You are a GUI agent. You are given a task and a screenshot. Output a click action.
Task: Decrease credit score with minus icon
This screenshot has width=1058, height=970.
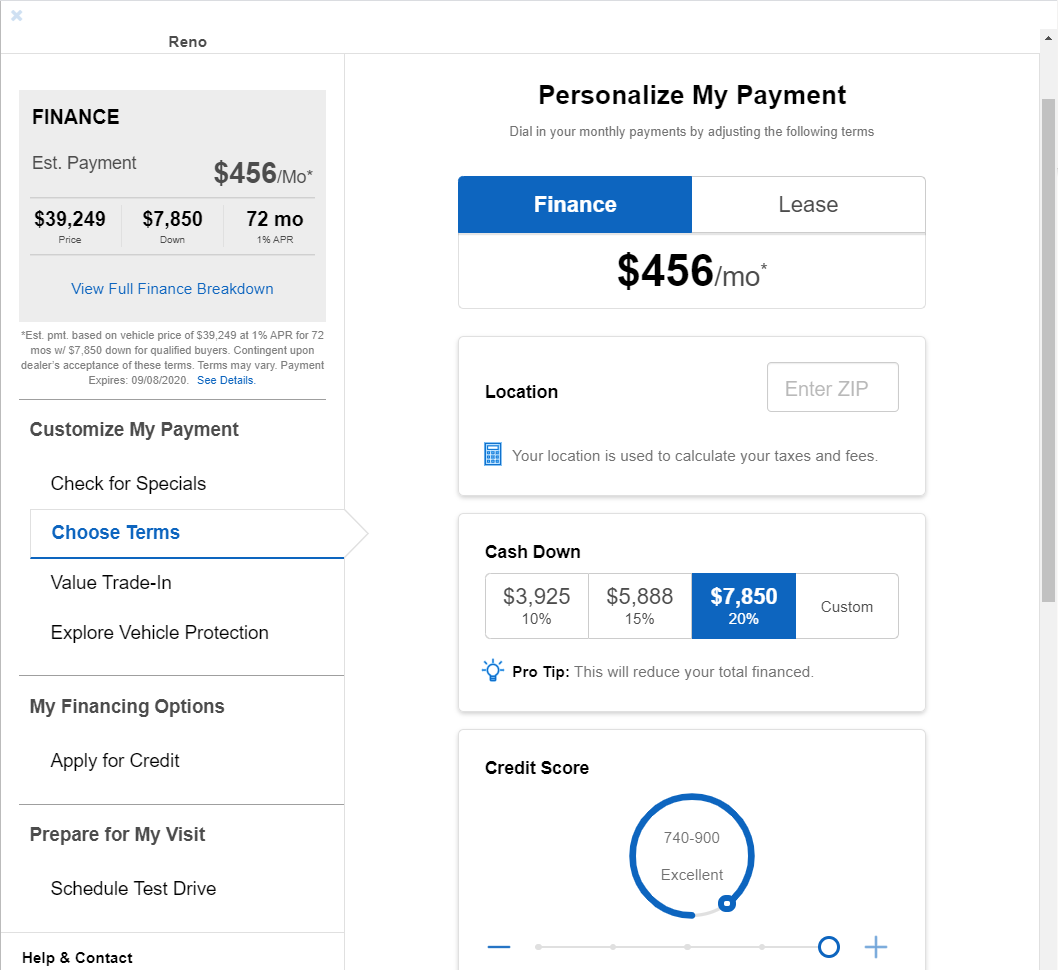tap(499, 947)
